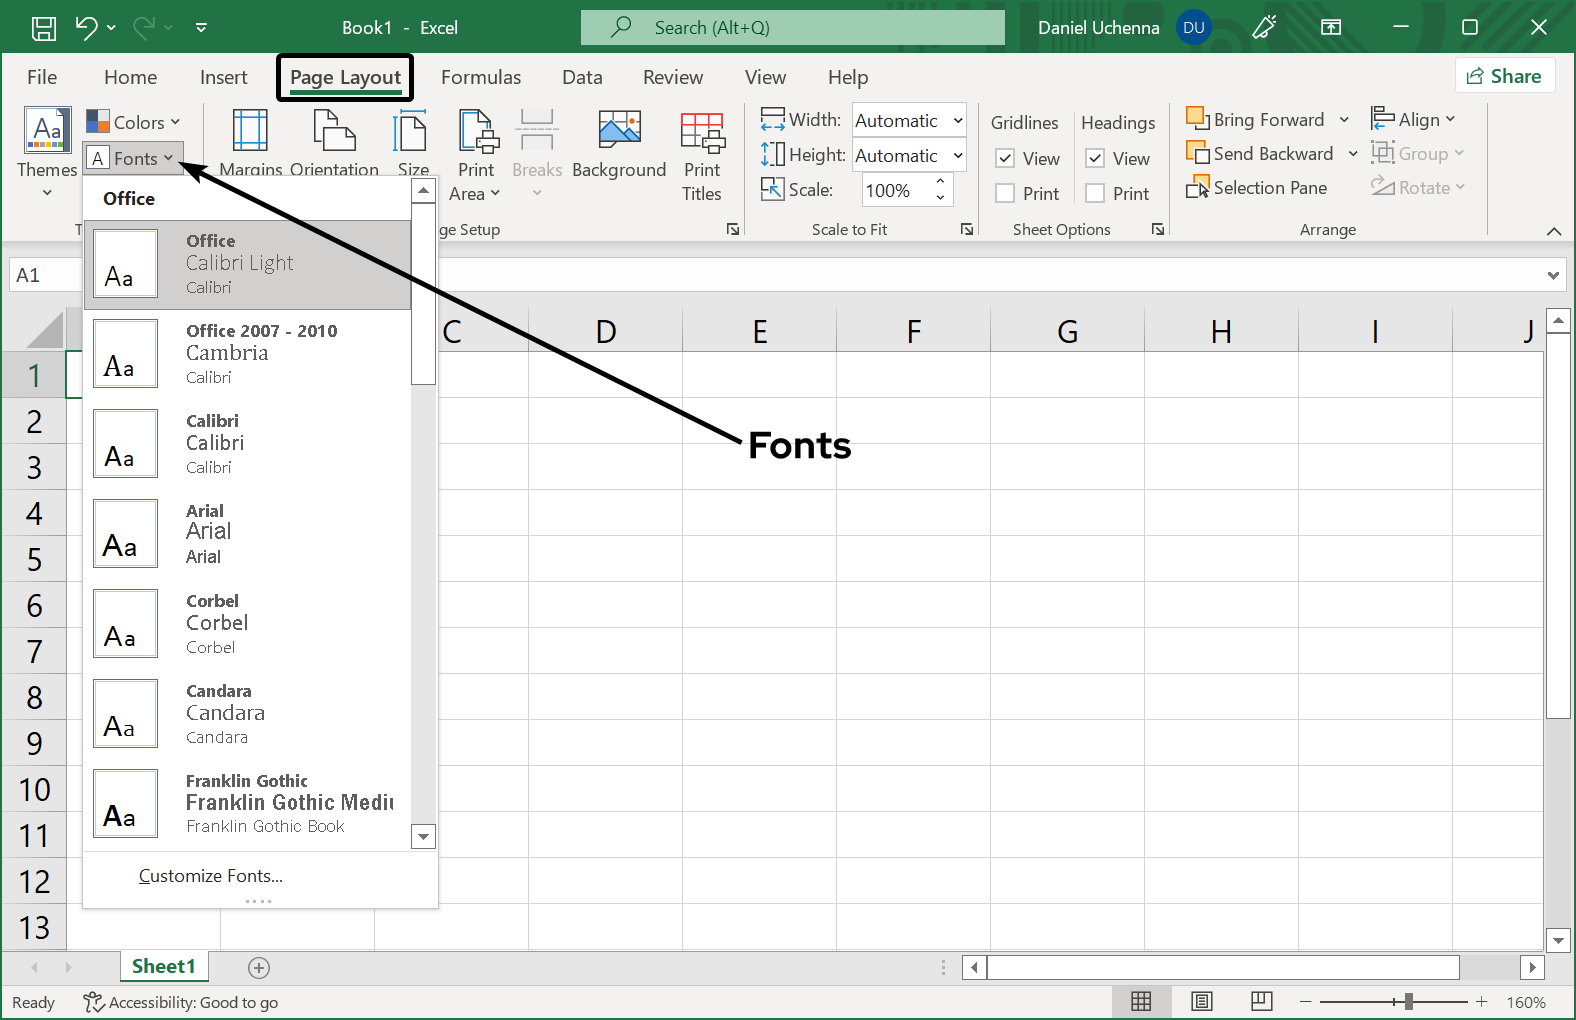Click the Breaks icon
Viewport: 1576px width, 1020px height.
pyautogui.click(x=537, y=130)
